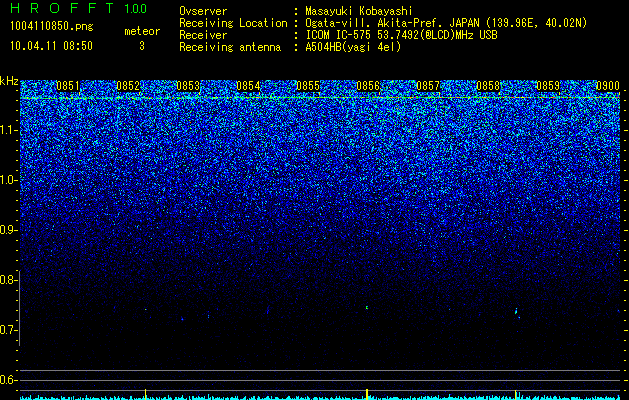Viewport: 629px width, 400px height.
Task: Select observer name Masayuki Kobayashi
Action: (x=359, y=11)
